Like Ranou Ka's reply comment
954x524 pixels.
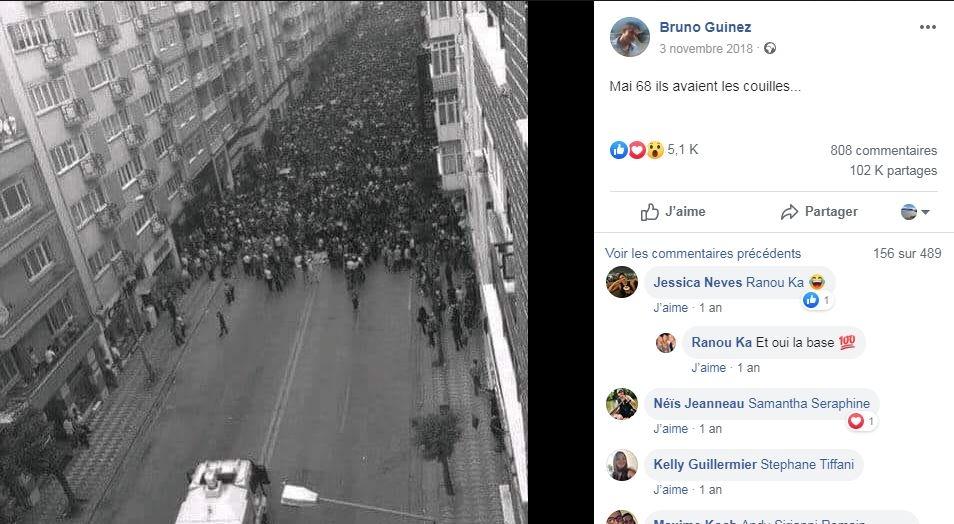click(x=708, y=368)
